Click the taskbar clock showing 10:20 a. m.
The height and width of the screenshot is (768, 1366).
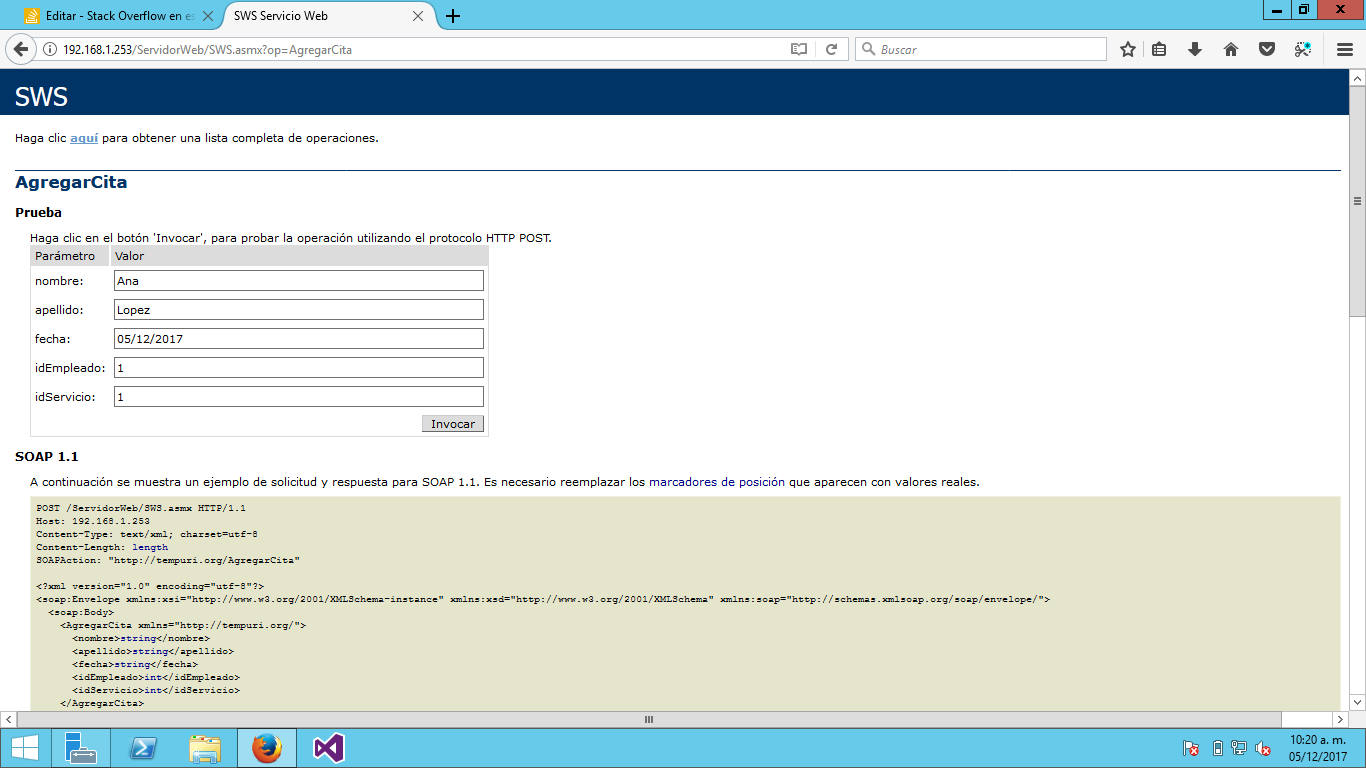click(1318, 748)
